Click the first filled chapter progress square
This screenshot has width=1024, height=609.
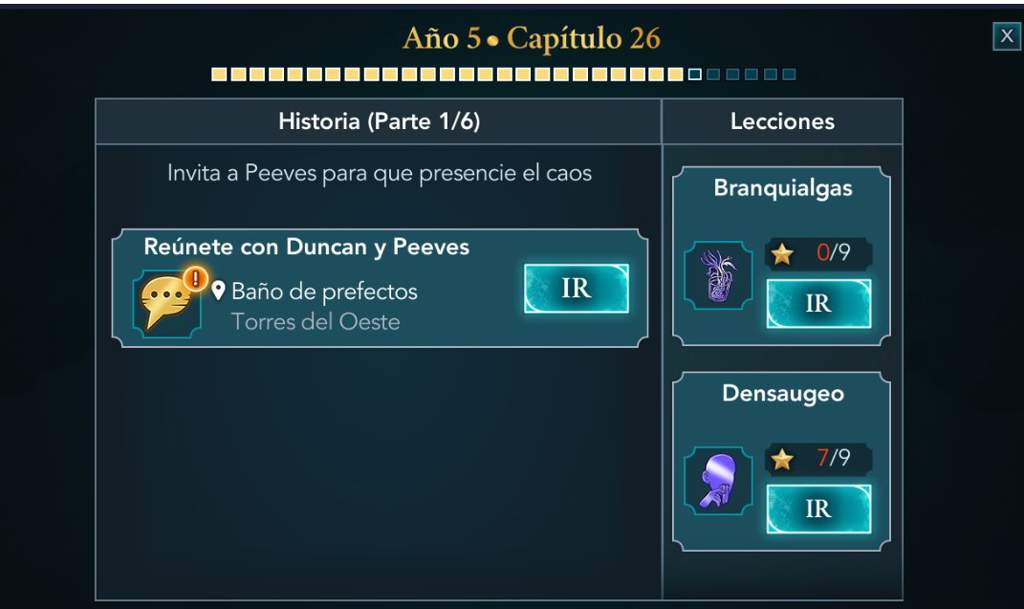point(219,74)
